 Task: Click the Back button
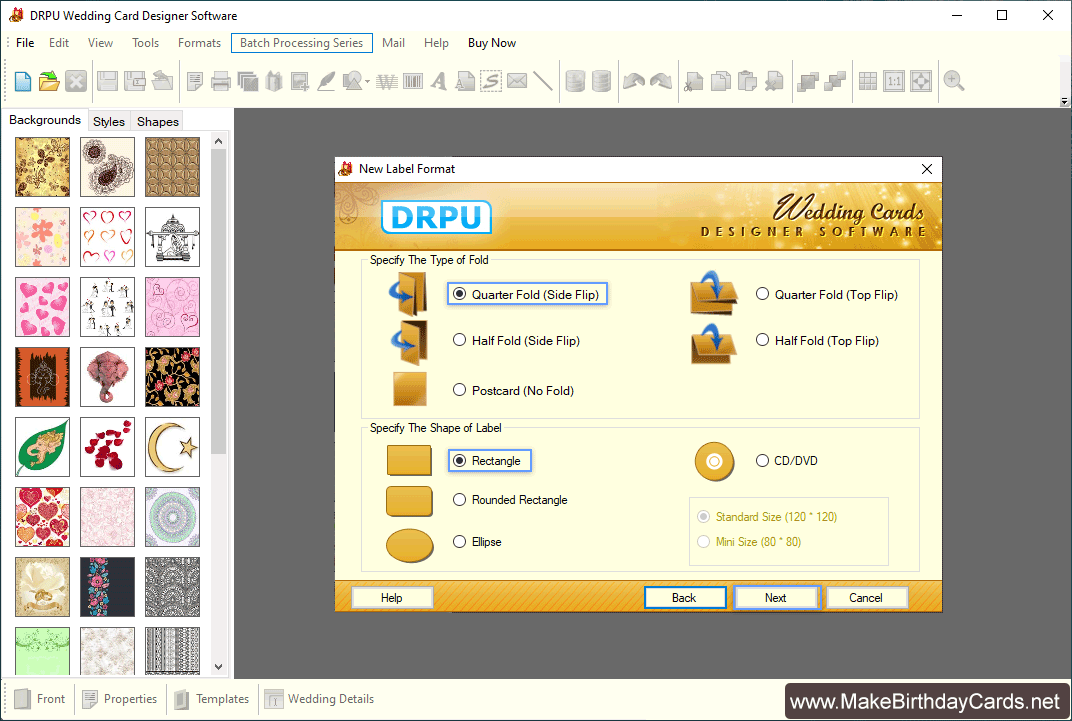[684, 597]
